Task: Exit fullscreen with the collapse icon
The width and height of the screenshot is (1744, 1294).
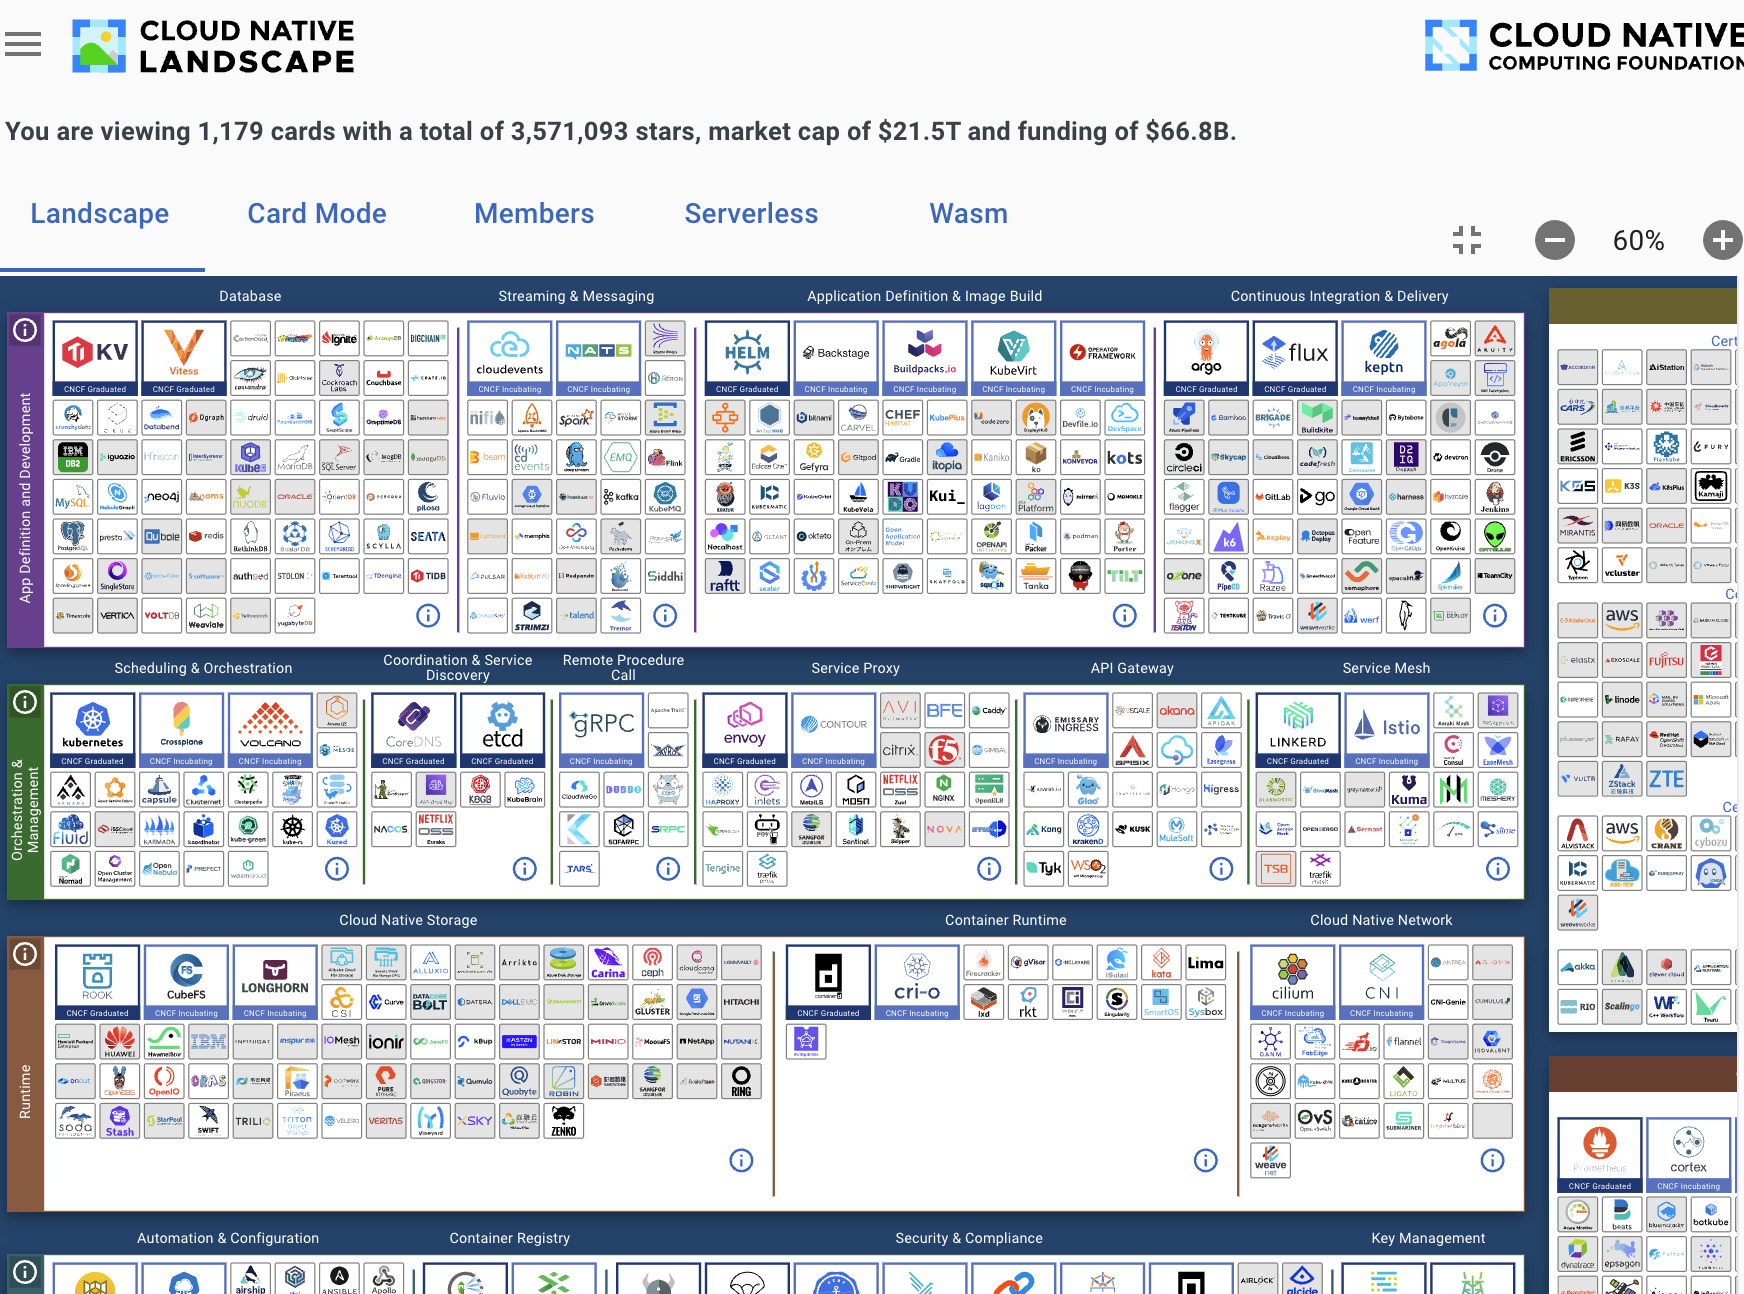Action: coord(1467,240)
